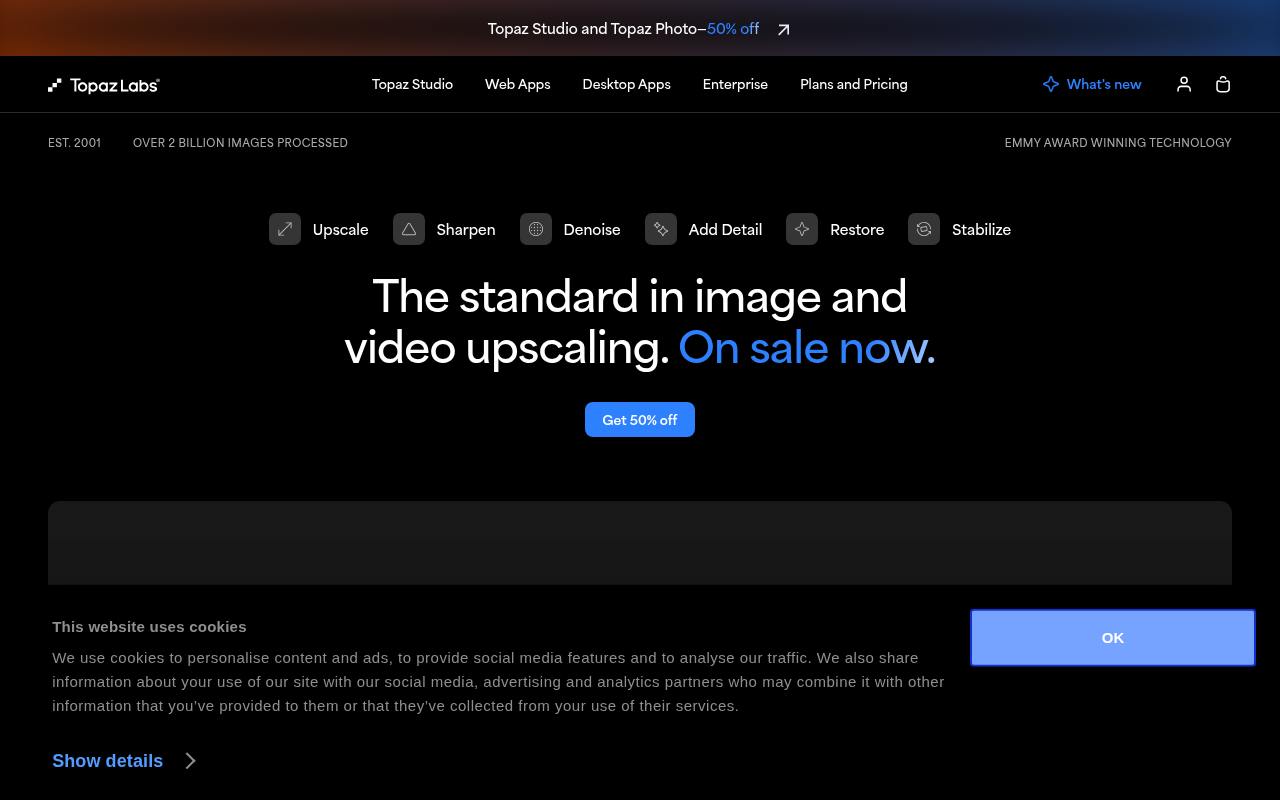Click the Restore label
1280x800 pixels.
[857, 229]
